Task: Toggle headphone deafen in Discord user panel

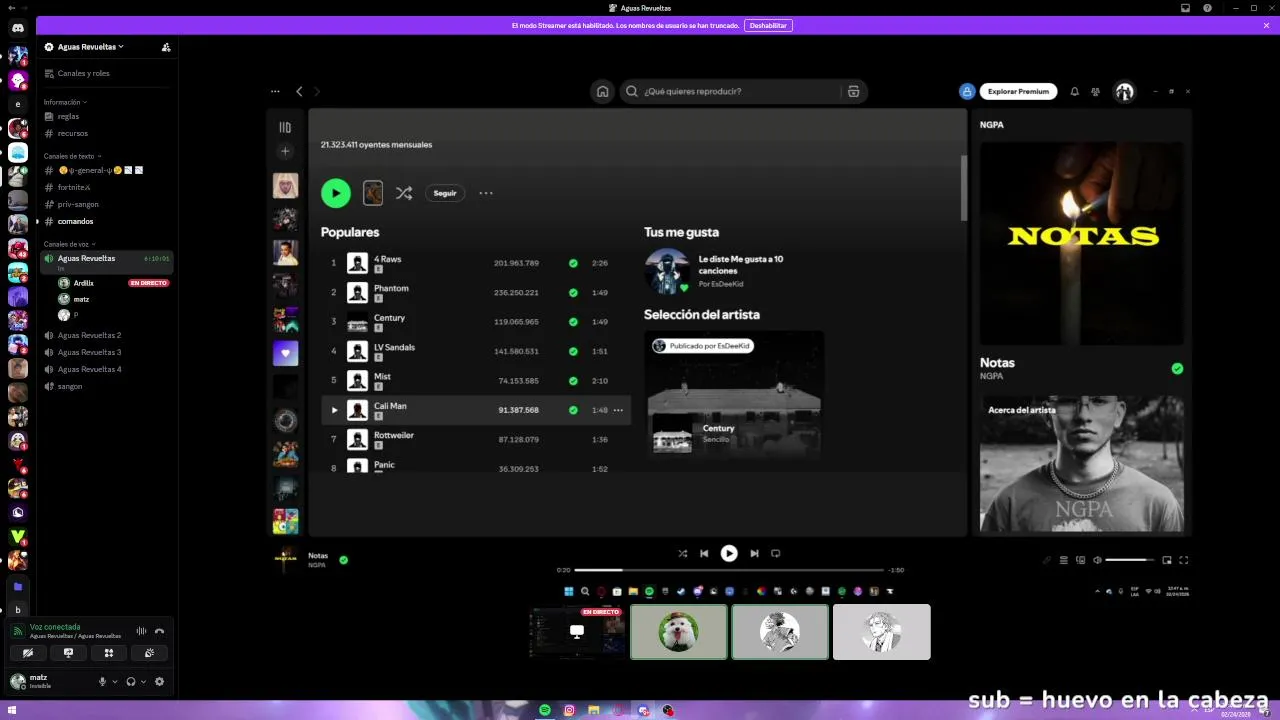Action: pos(131,681)
